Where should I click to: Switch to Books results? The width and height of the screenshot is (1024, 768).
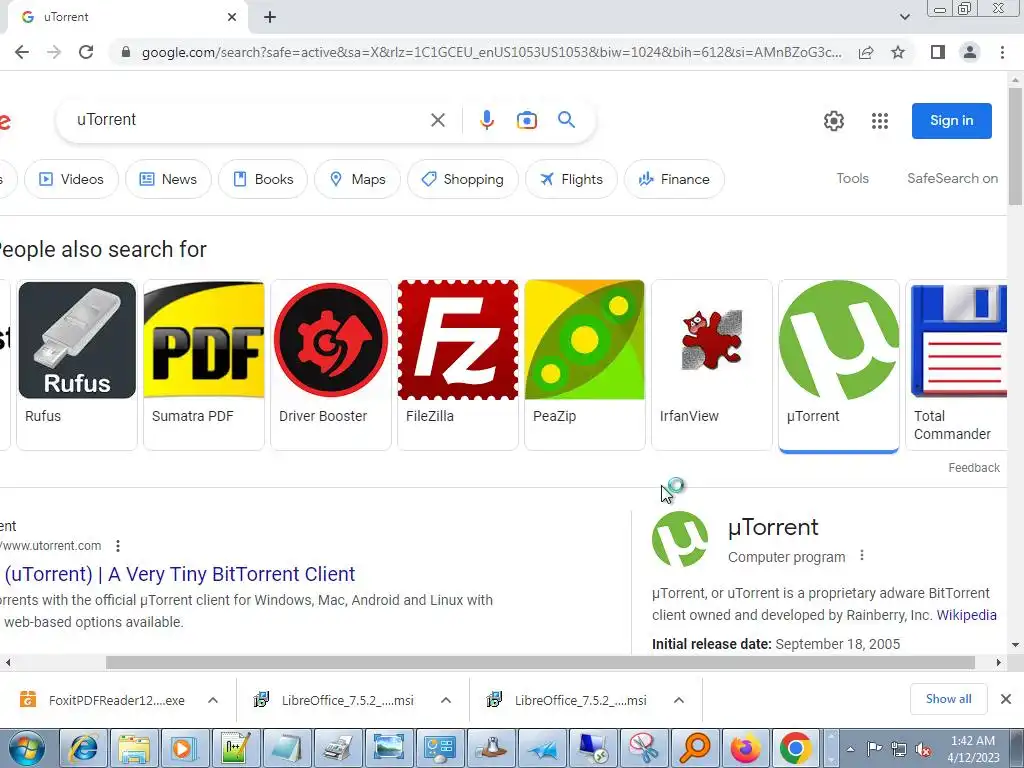click(263, 179)
